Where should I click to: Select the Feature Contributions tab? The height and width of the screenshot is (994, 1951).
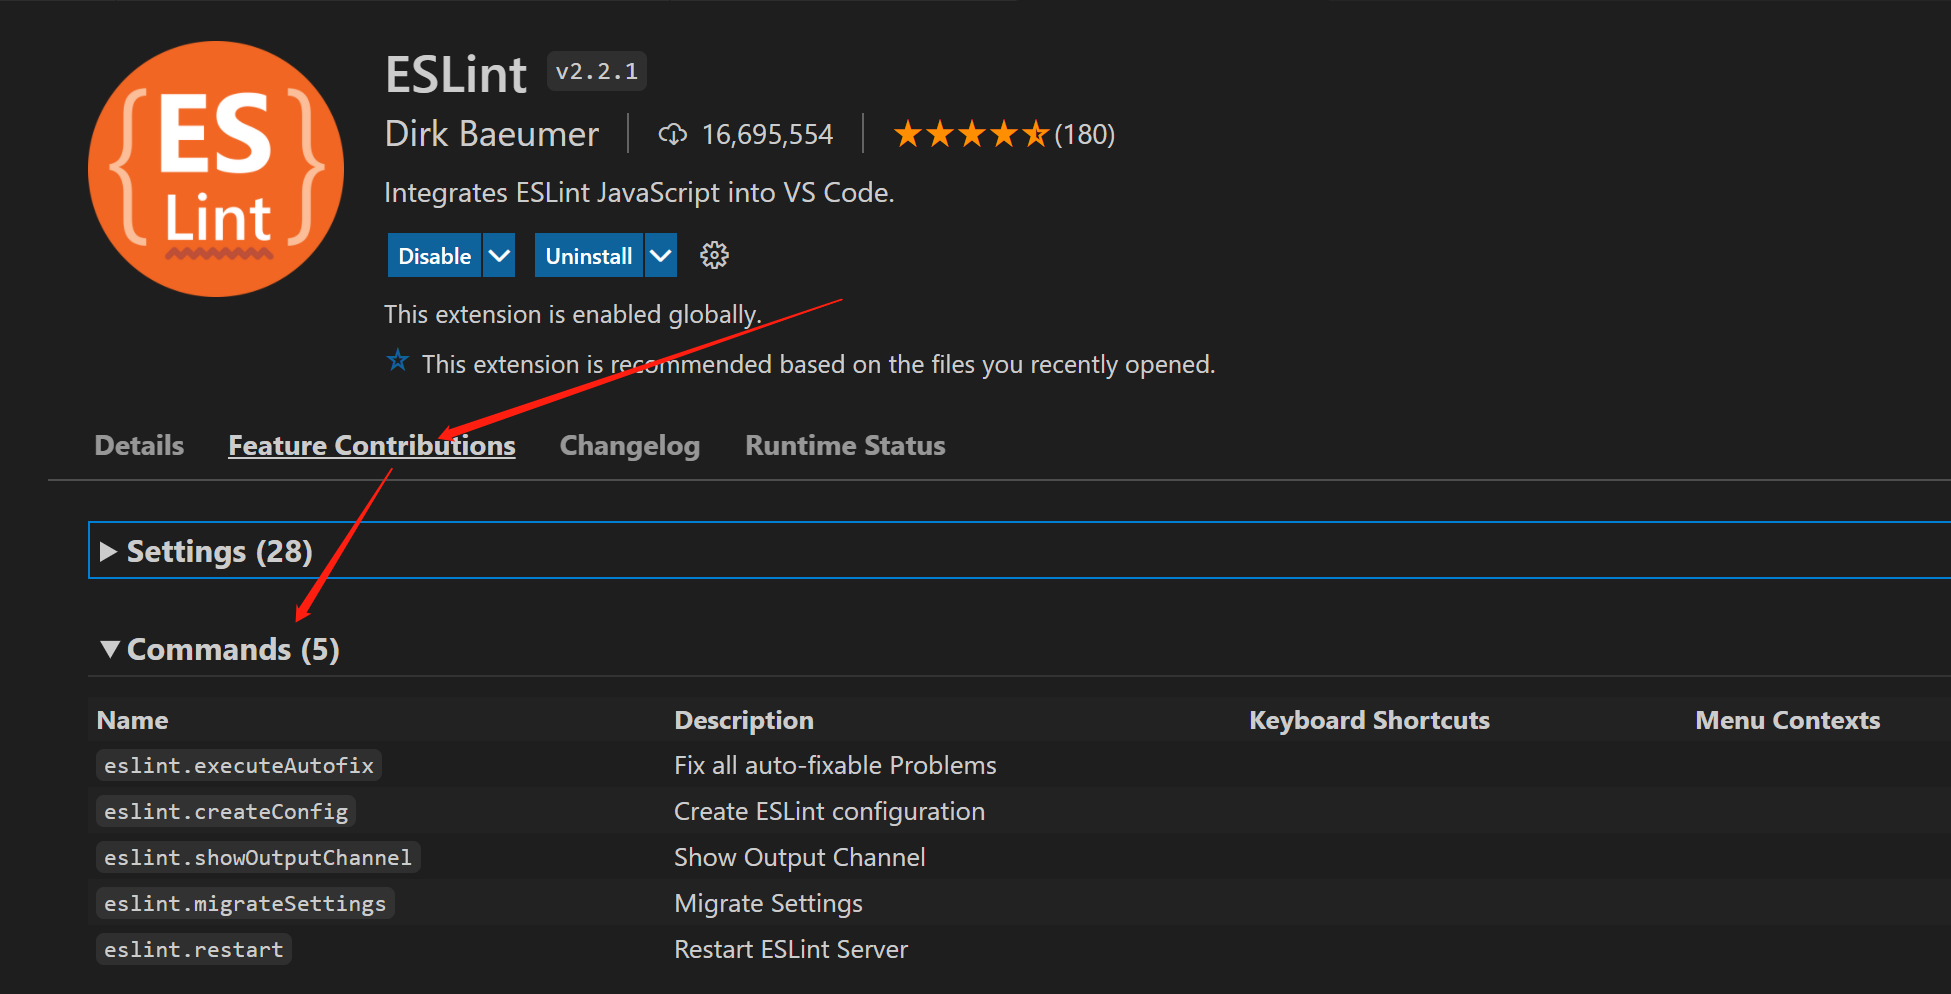click(x=371, y=446)
